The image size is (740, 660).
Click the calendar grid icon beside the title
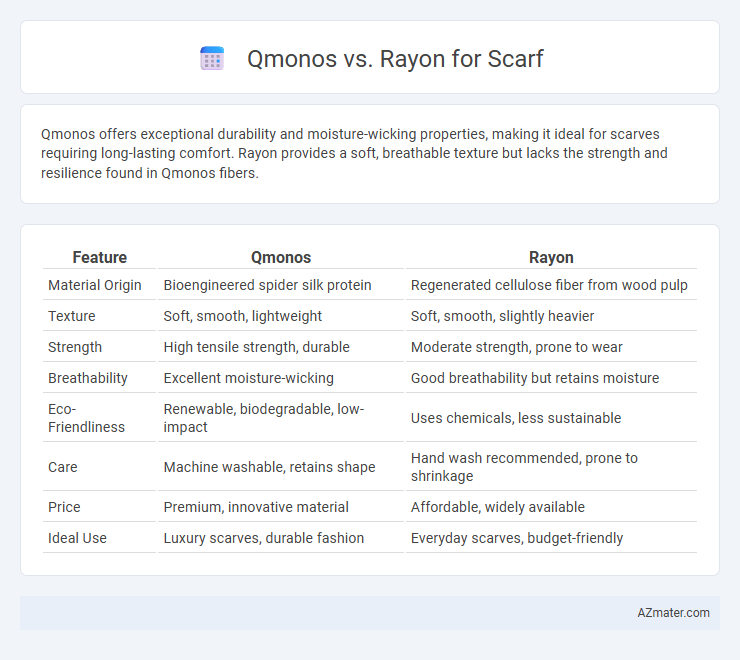tap(212, 59)
